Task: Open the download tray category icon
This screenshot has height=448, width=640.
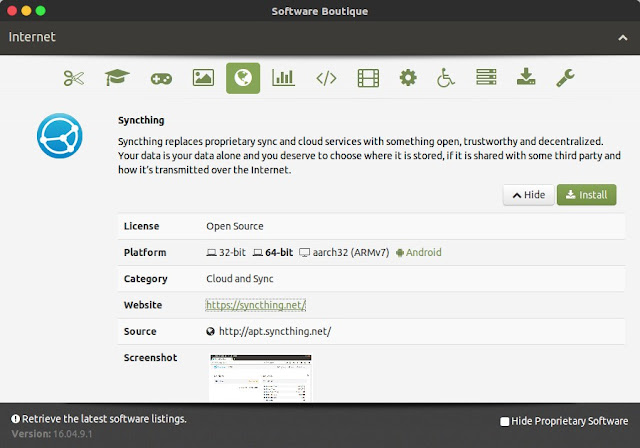Action: pos(526,77)
